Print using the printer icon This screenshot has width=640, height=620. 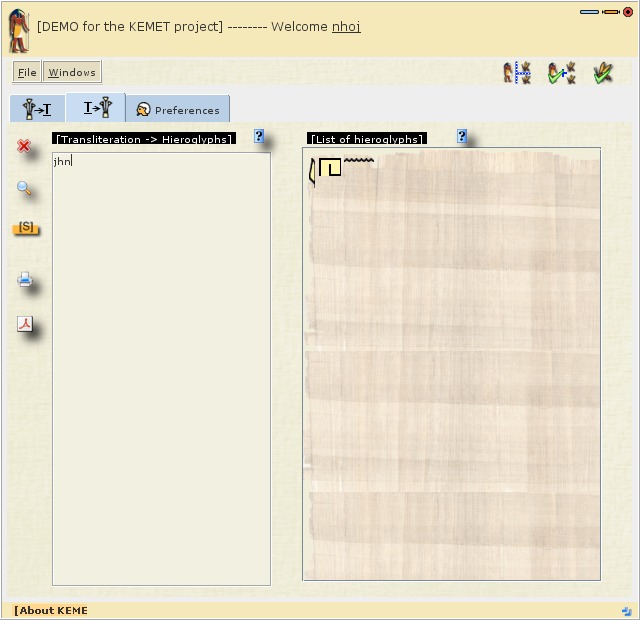(25, 281)
